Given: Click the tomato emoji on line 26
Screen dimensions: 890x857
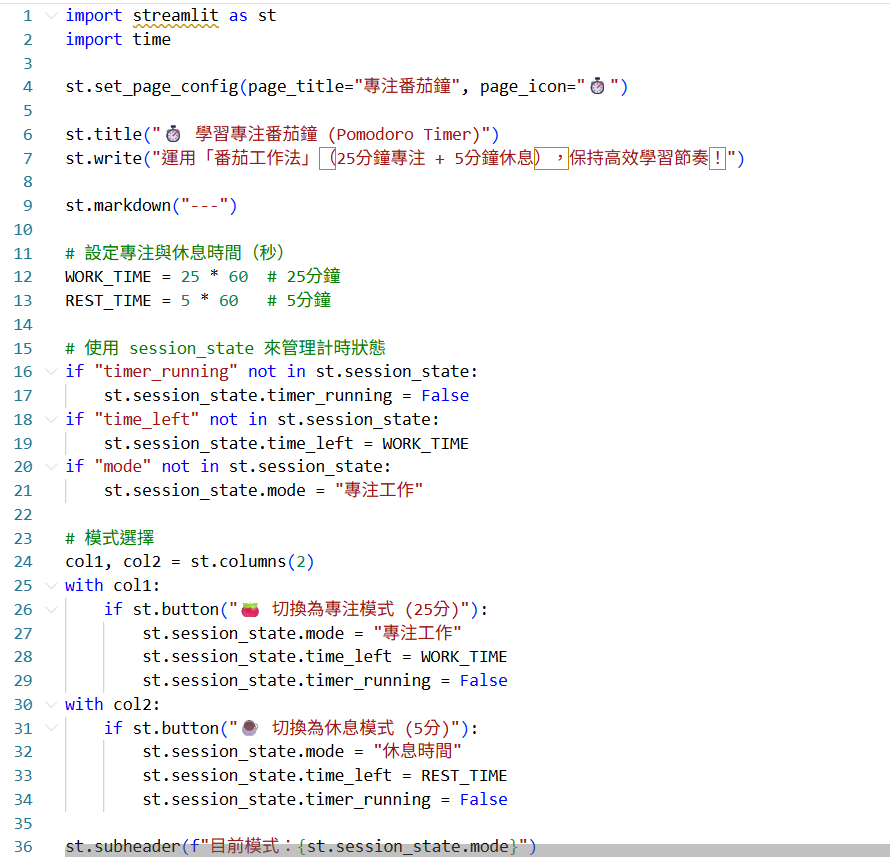Looking at the screenshot, I should [250, 610].
